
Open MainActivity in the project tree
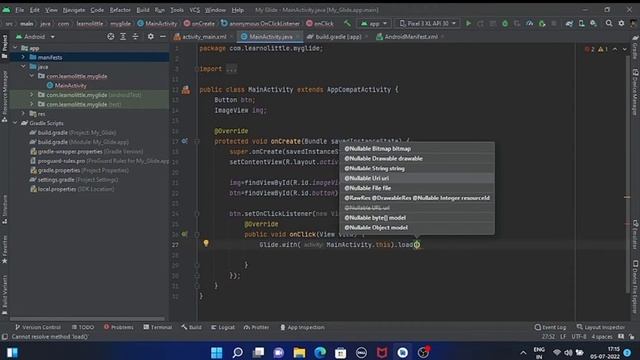tap(71, 86)
